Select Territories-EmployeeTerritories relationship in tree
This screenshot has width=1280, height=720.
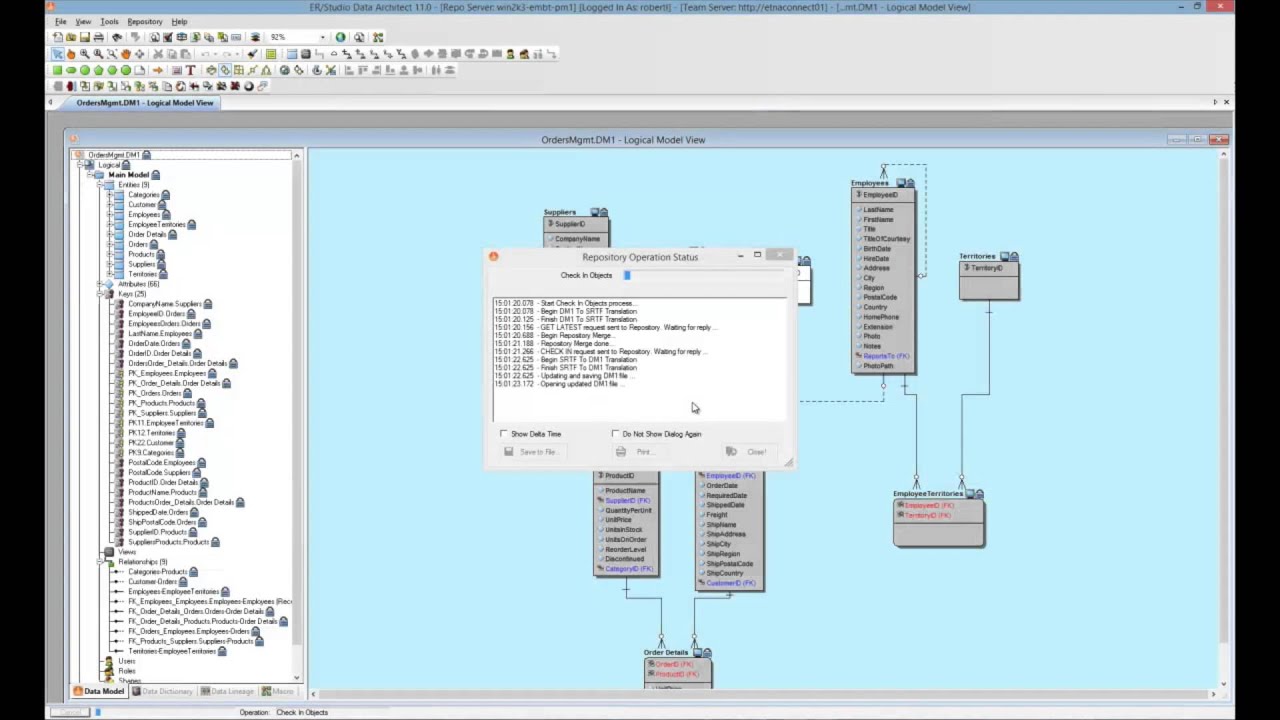click(x=172, y=651)
